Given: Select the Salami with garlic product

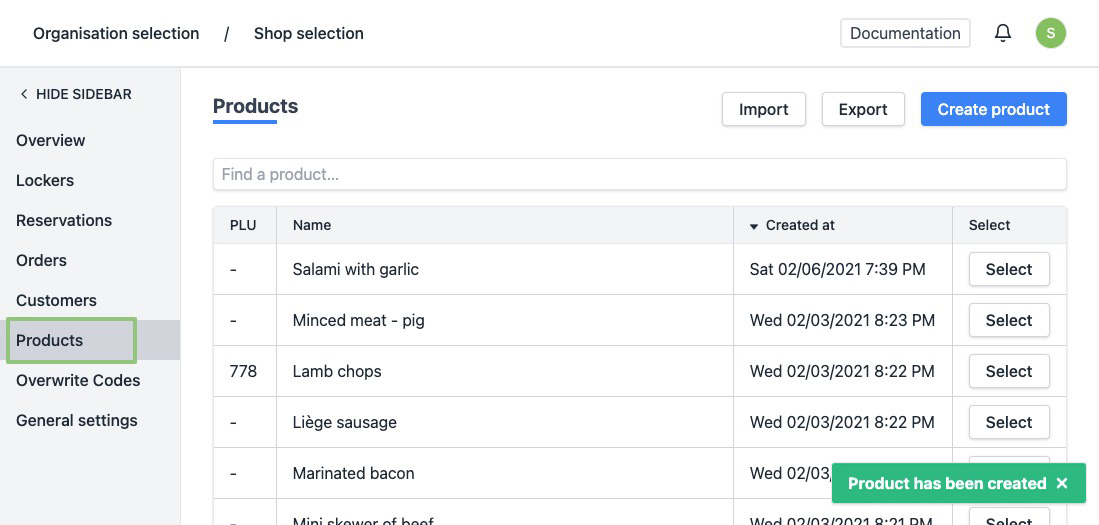Looking at the screenshot, I should tap(1008, 269).
